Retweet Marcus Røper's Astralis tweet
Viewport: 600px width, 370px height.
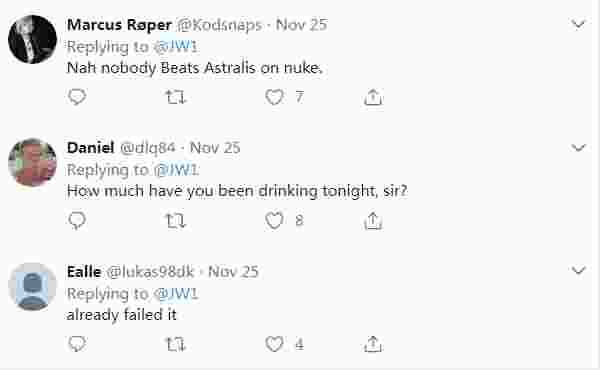point(176,97)
